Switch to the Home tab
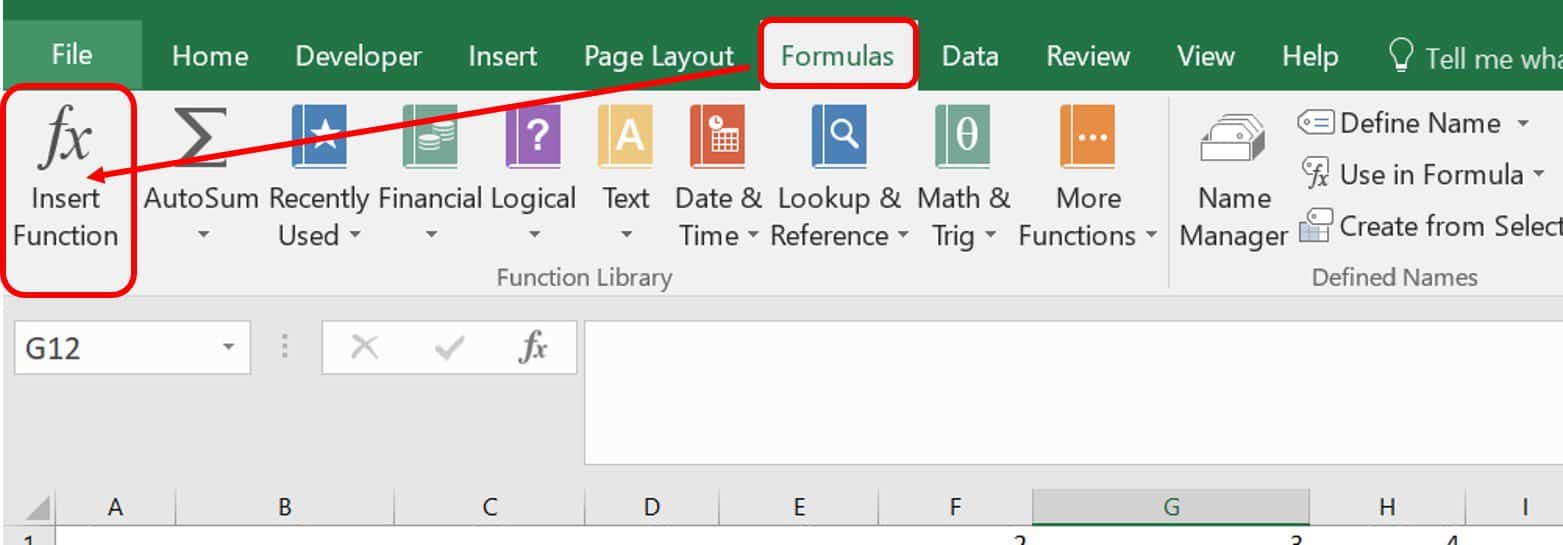The height and width of the screenshot is (545, 1563). (210, 56)
